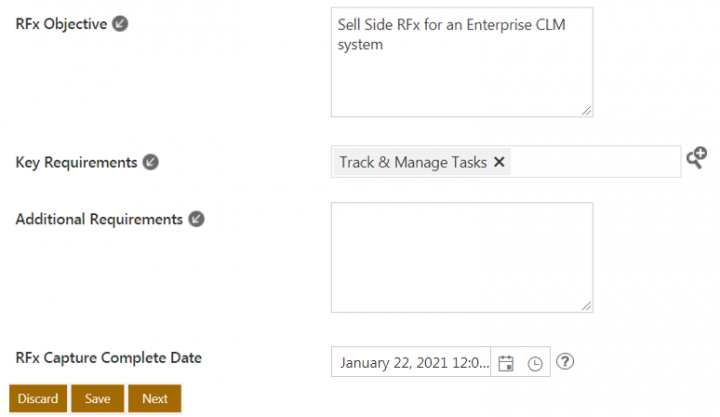This screenshot has width=720, height=417.
Task: Click the question mark help icon
Action: pos(566,362)
